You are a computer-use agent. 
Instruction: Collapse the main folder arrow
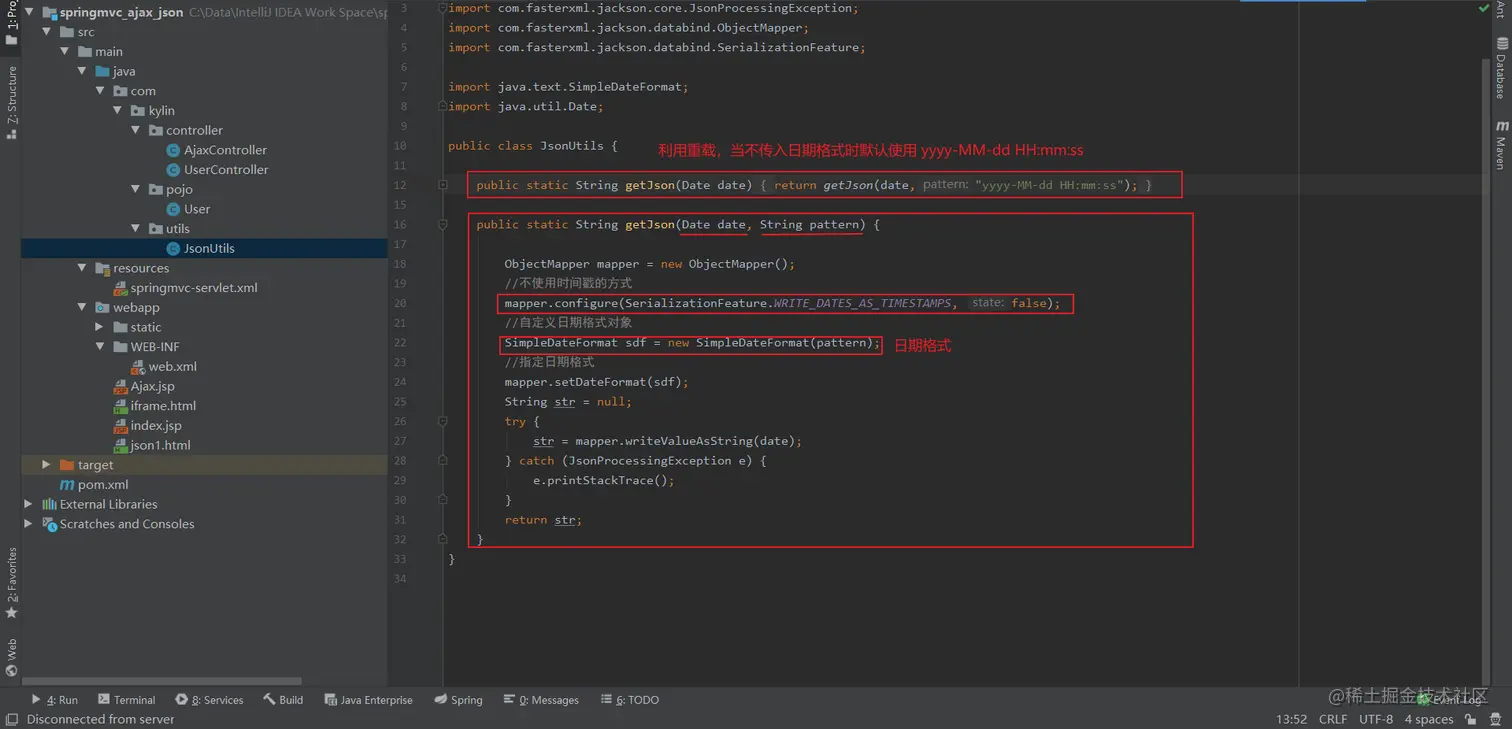tap(65, 51)
